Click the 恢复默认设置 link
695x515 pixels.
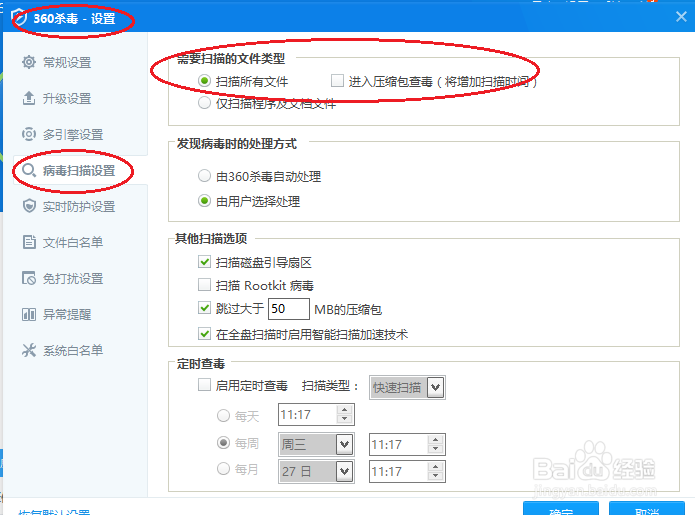click(54, 511)
